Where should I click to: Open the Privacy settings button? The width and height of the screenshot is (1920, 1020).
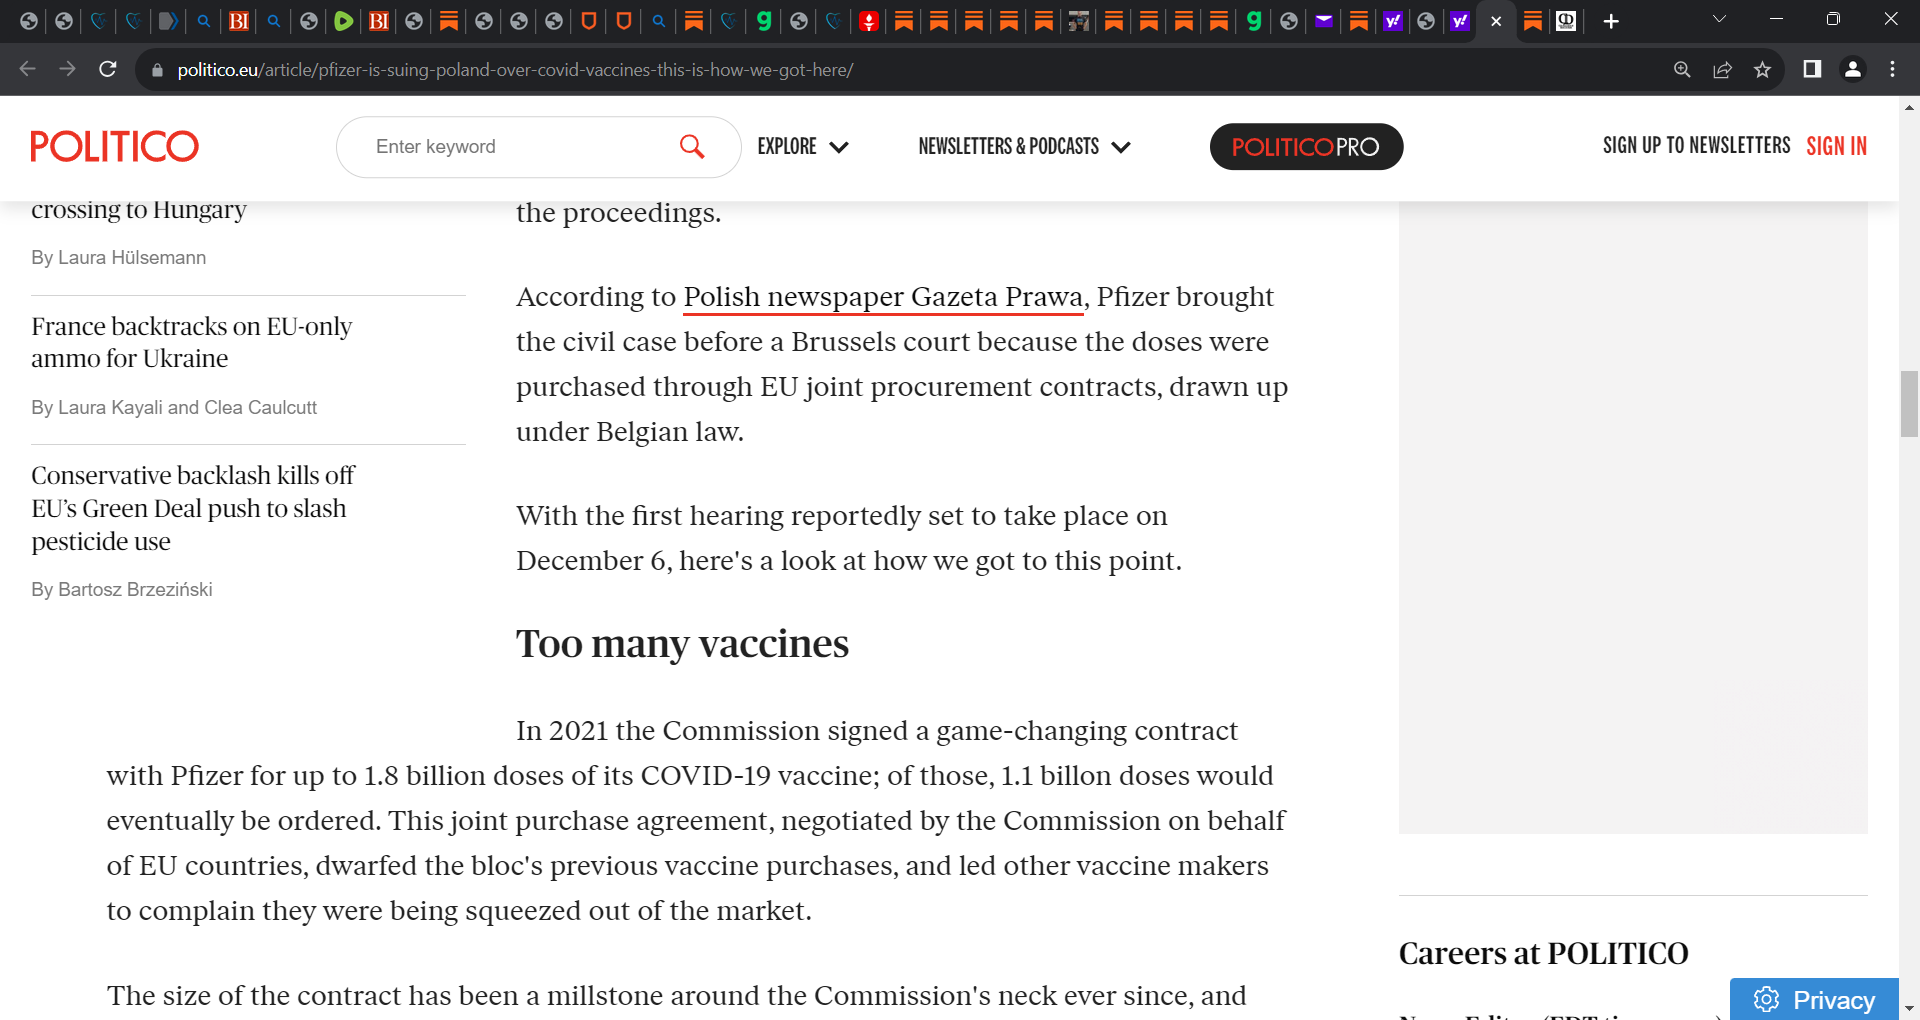(1814, 999)
